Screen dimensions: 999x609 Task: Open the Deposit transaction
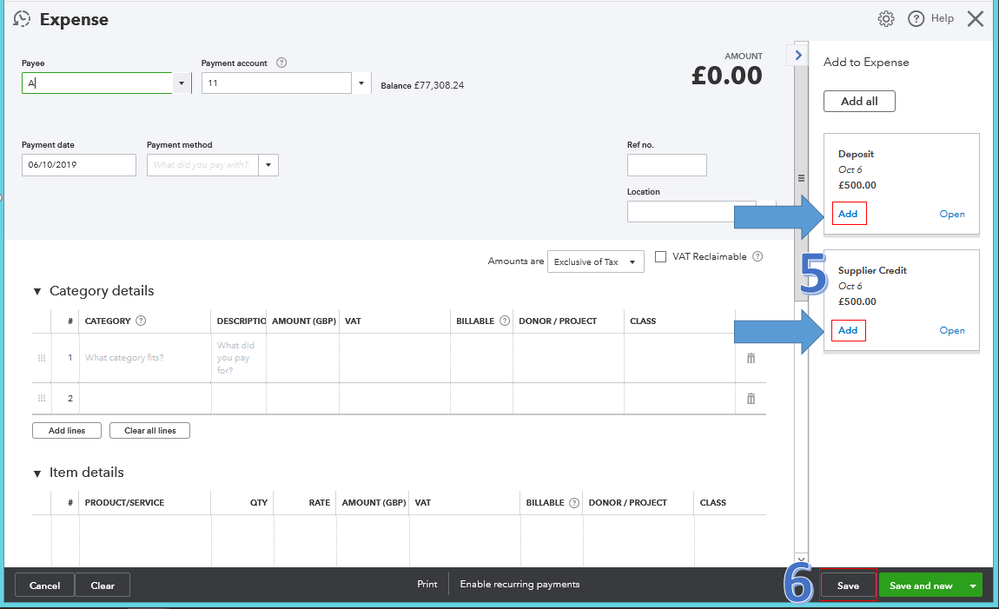pos(952,214)
